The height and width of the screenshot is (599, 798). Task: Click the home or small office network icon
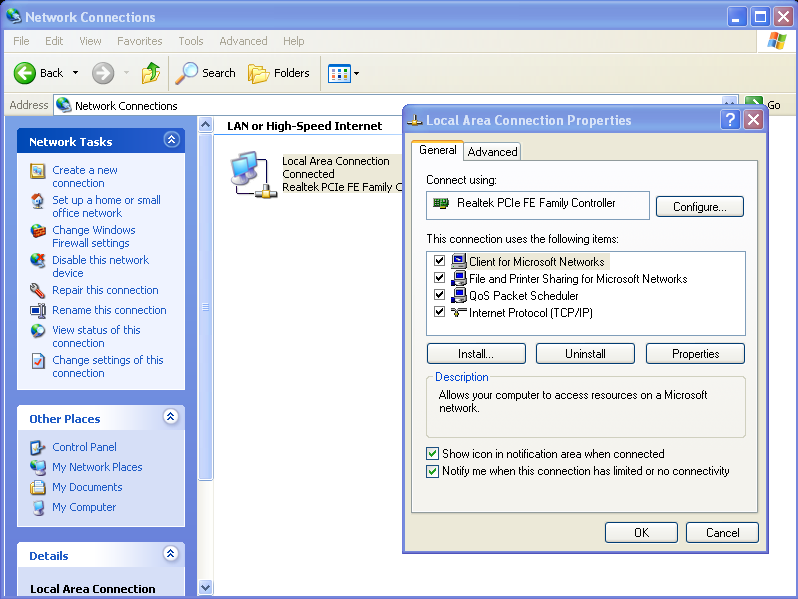point(38,201)
